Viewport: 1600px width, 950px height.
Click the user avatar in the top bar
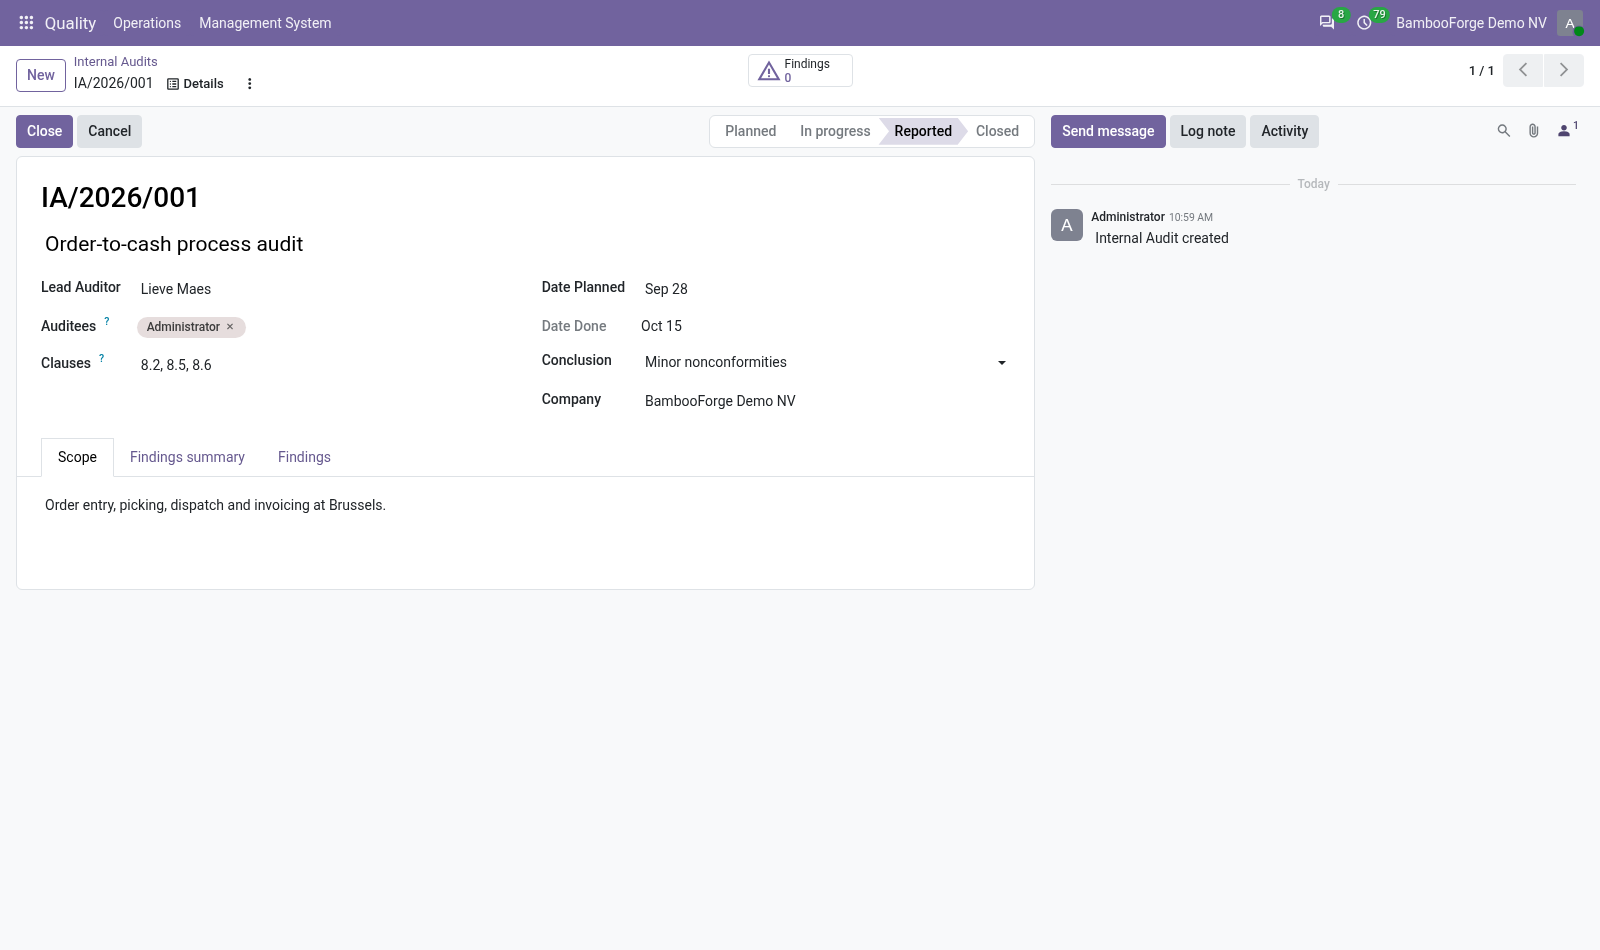(1570, 23)
